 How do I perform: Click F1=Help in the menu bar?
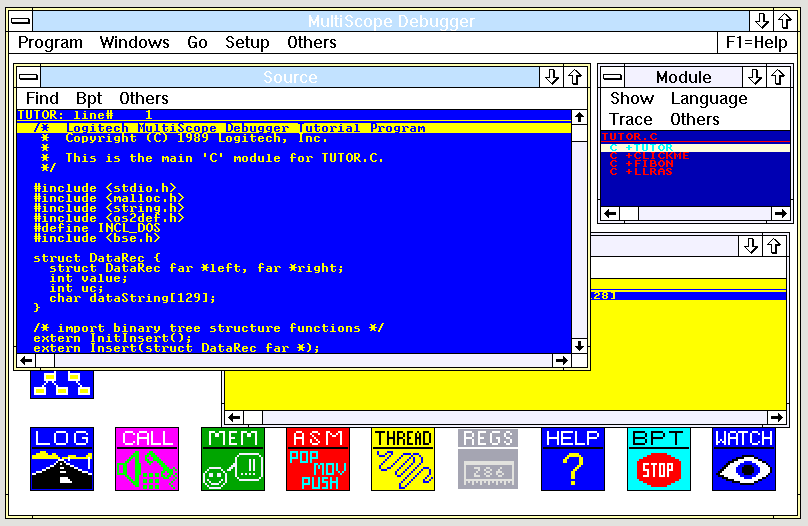point(756,42)
